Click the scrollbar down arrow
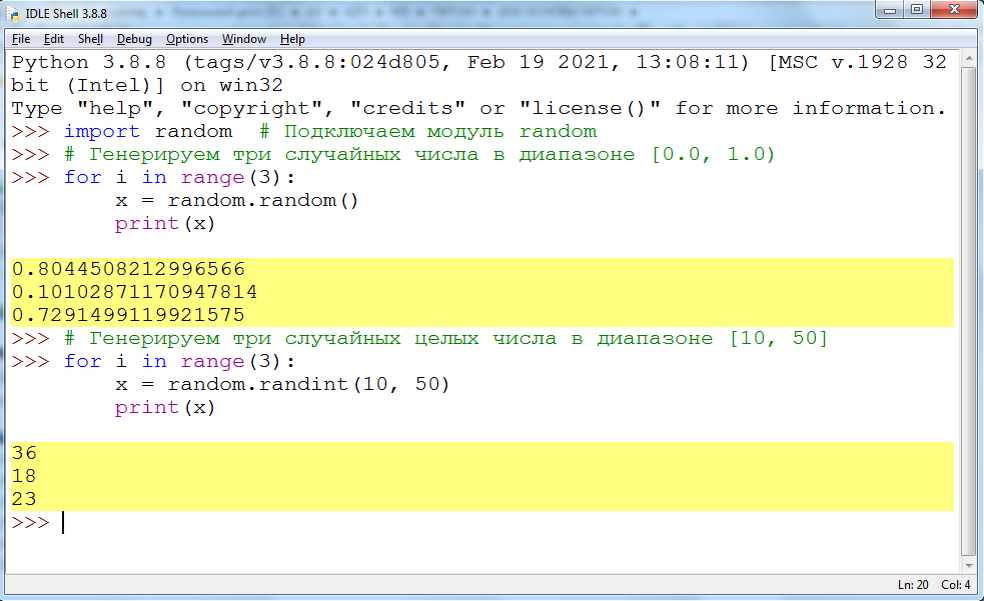This screenshot has width=984, height=601. click(x=969, y=566)
